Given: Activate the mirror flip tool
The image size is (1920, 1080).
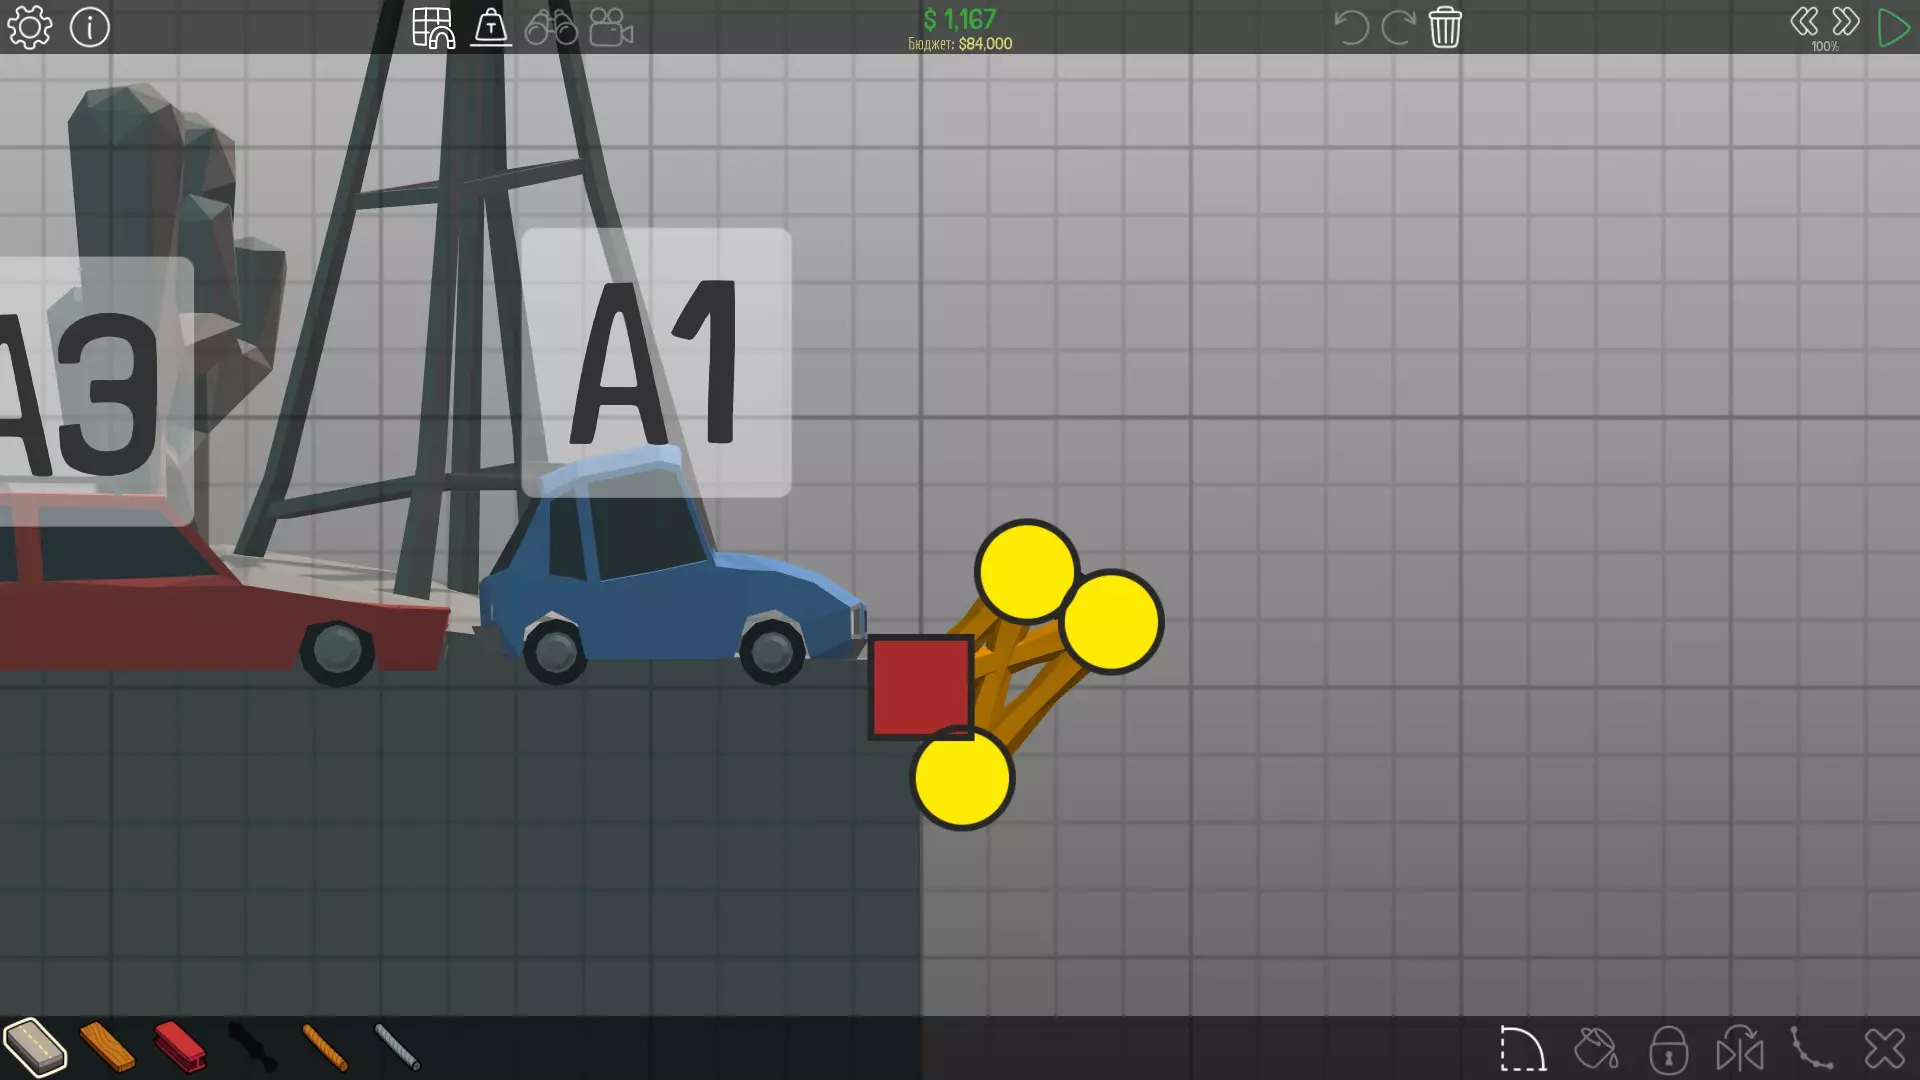Looking at the screenshot, I should click(1740, 1050).
